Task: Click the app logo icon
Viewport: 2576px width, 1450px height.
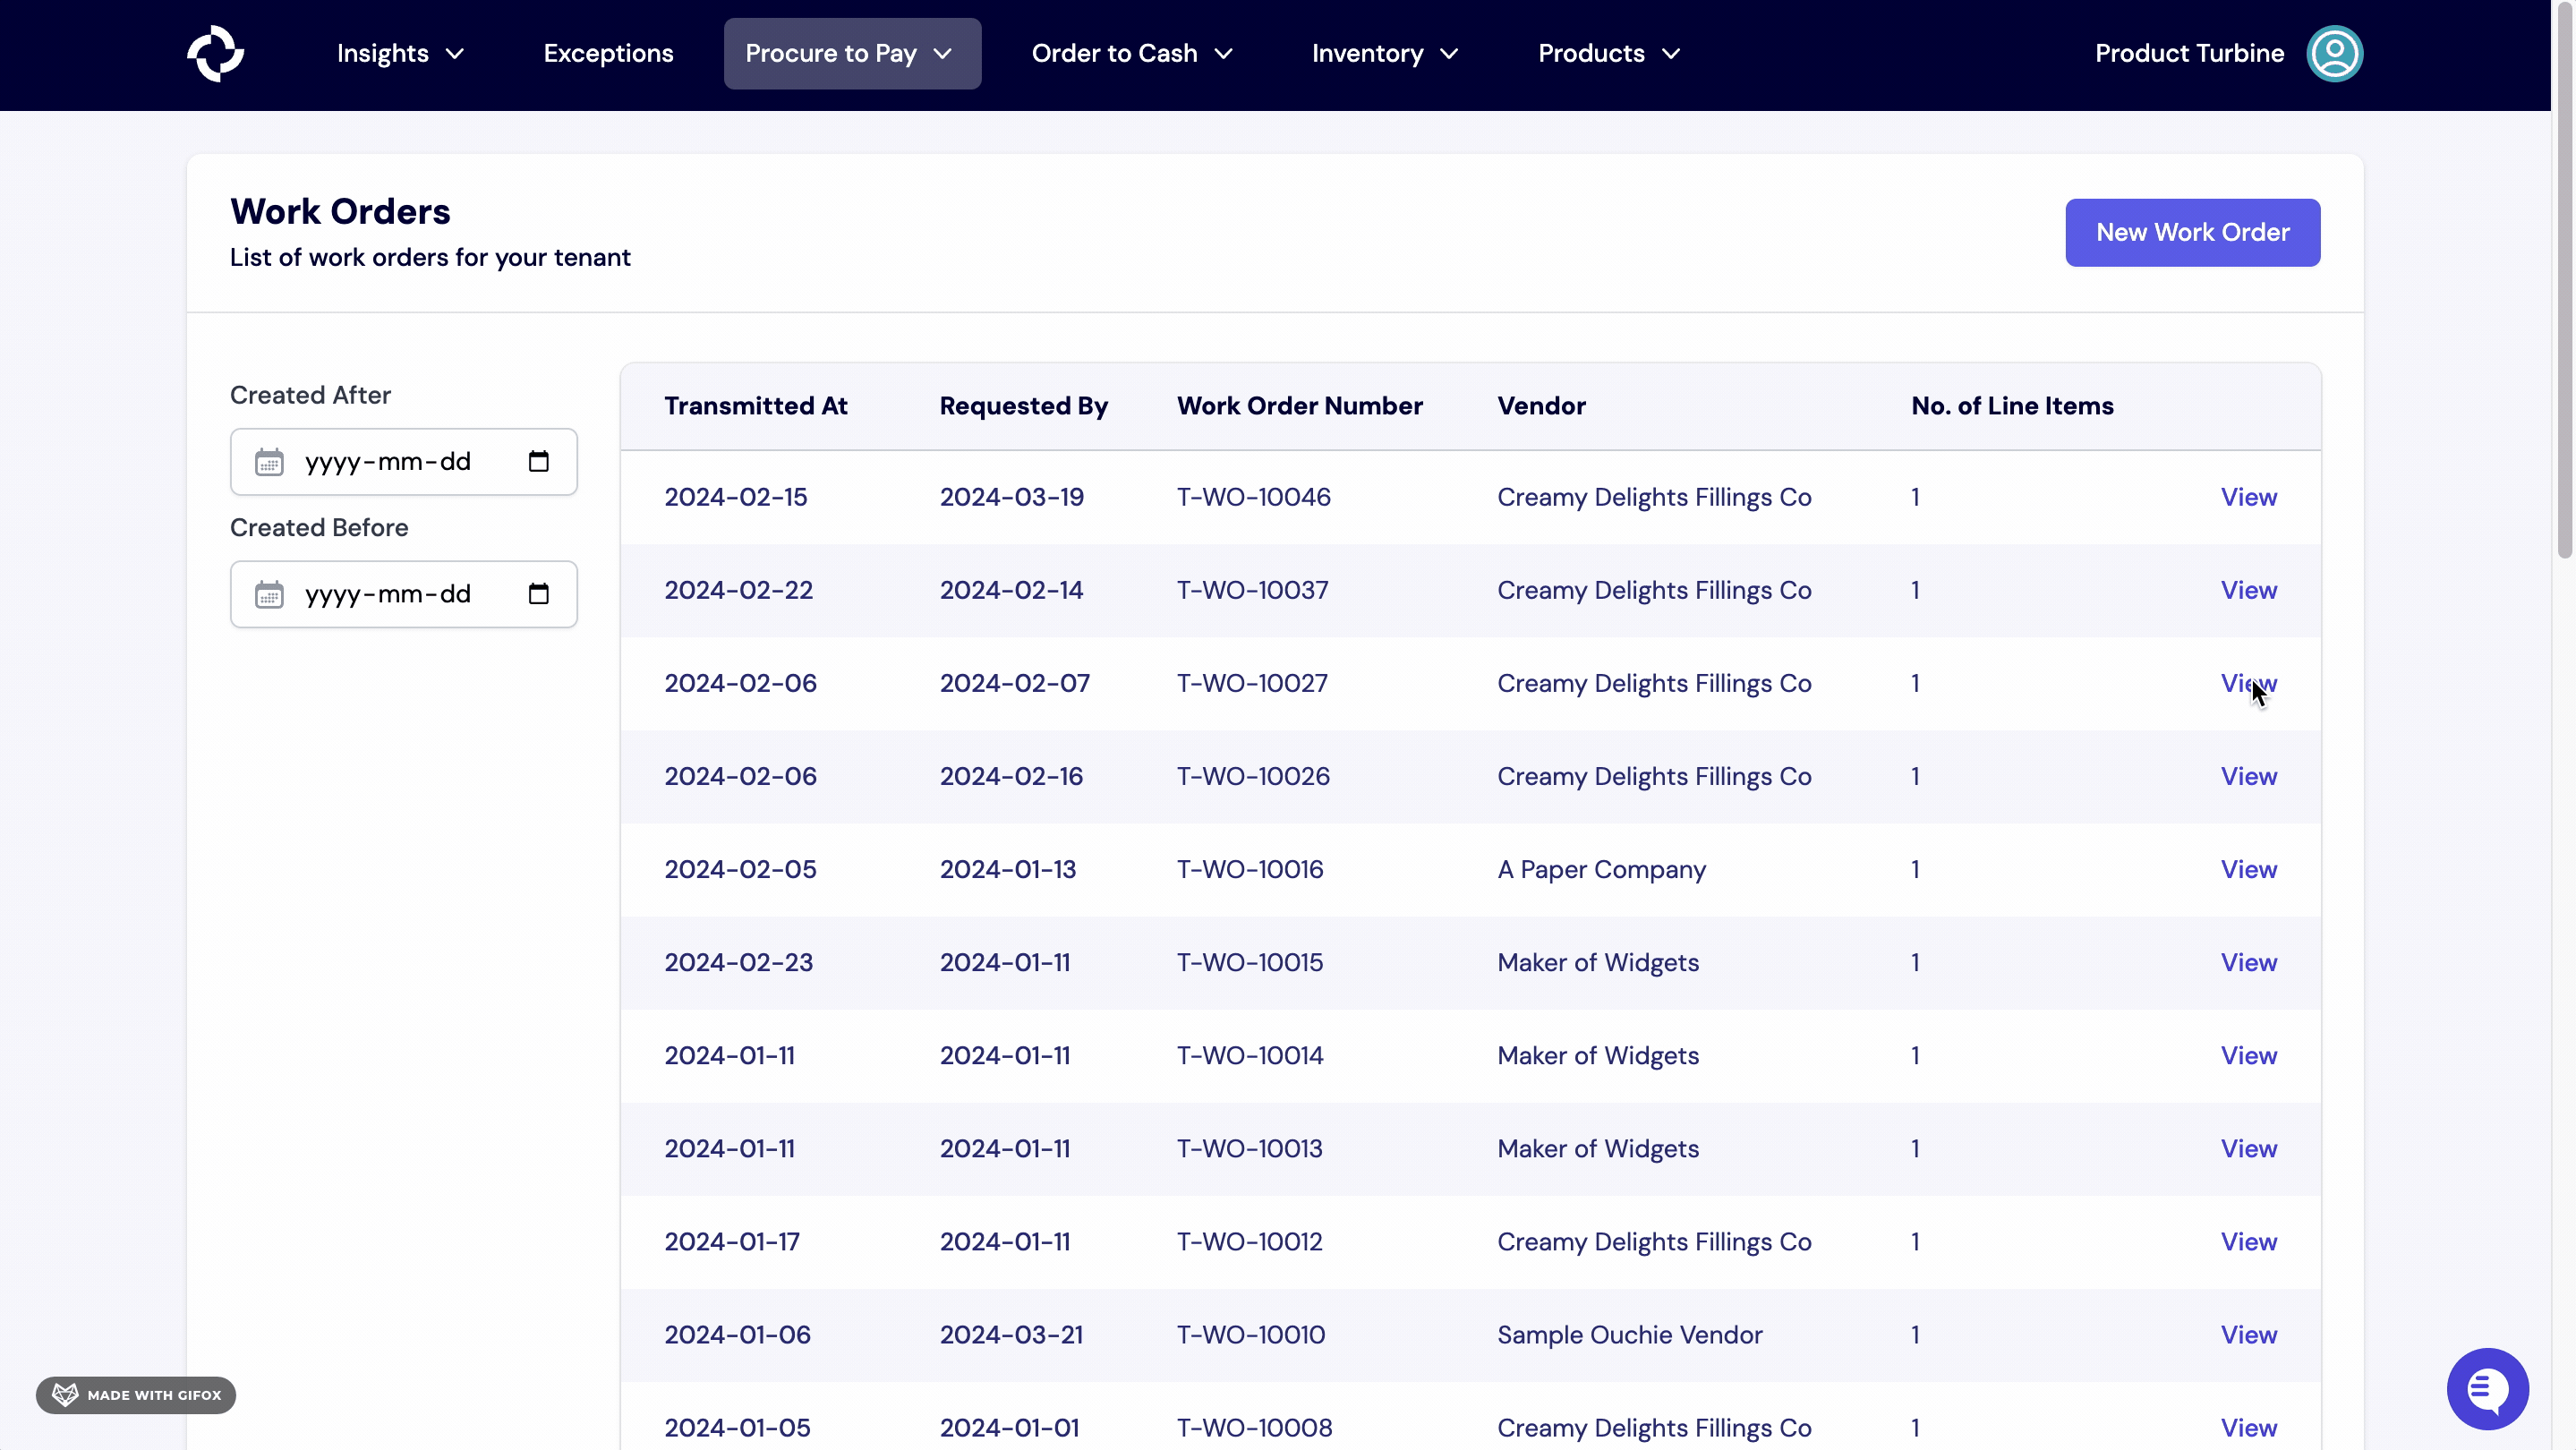Action: point(215,54)
